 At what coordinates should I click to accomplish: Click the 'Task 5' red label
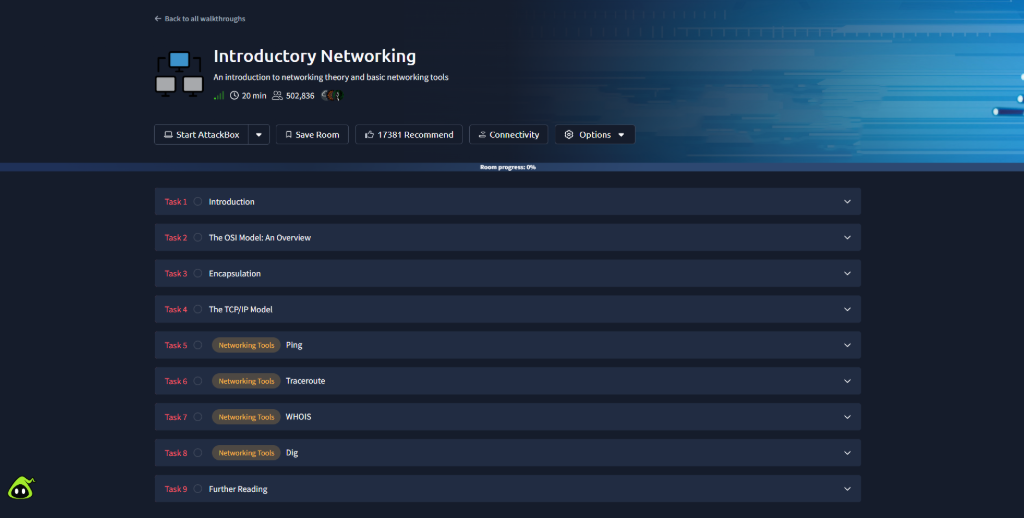point(176,345)
